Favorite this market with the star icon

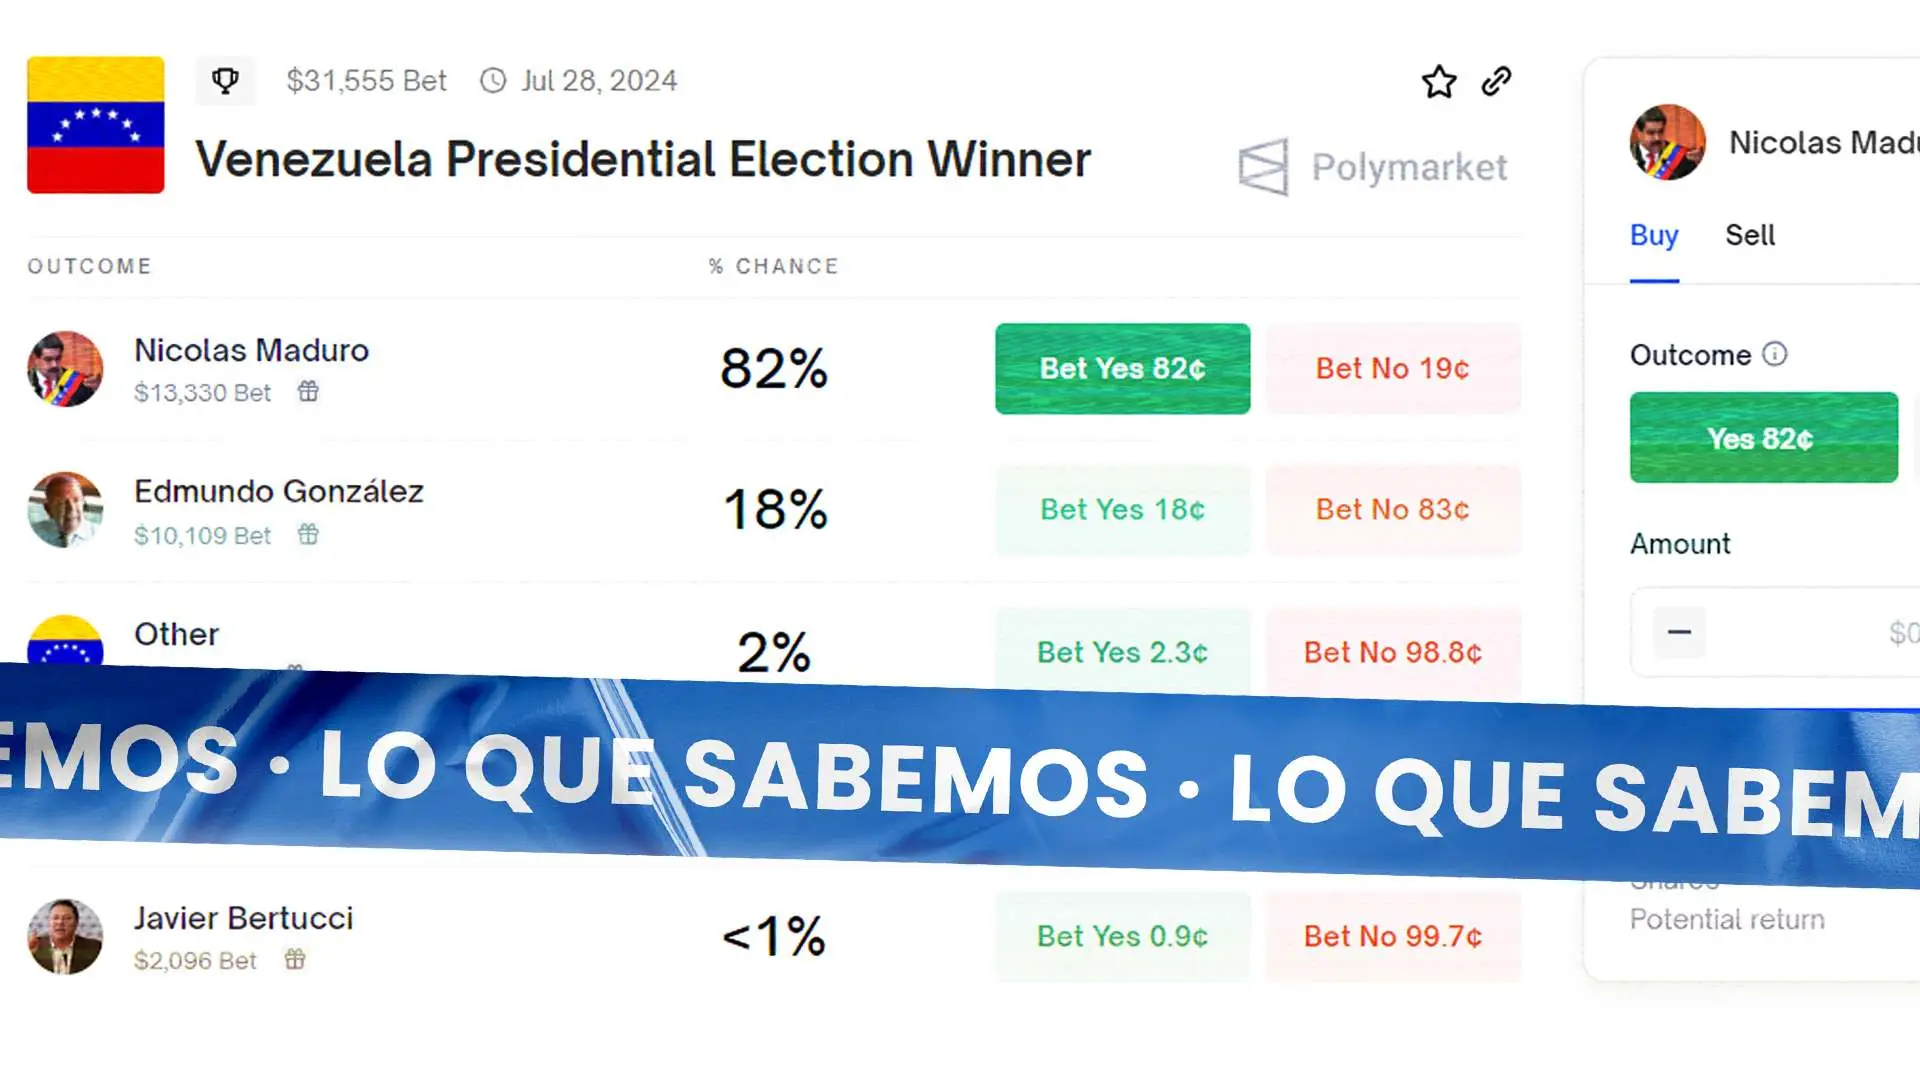pos(1439,82)
